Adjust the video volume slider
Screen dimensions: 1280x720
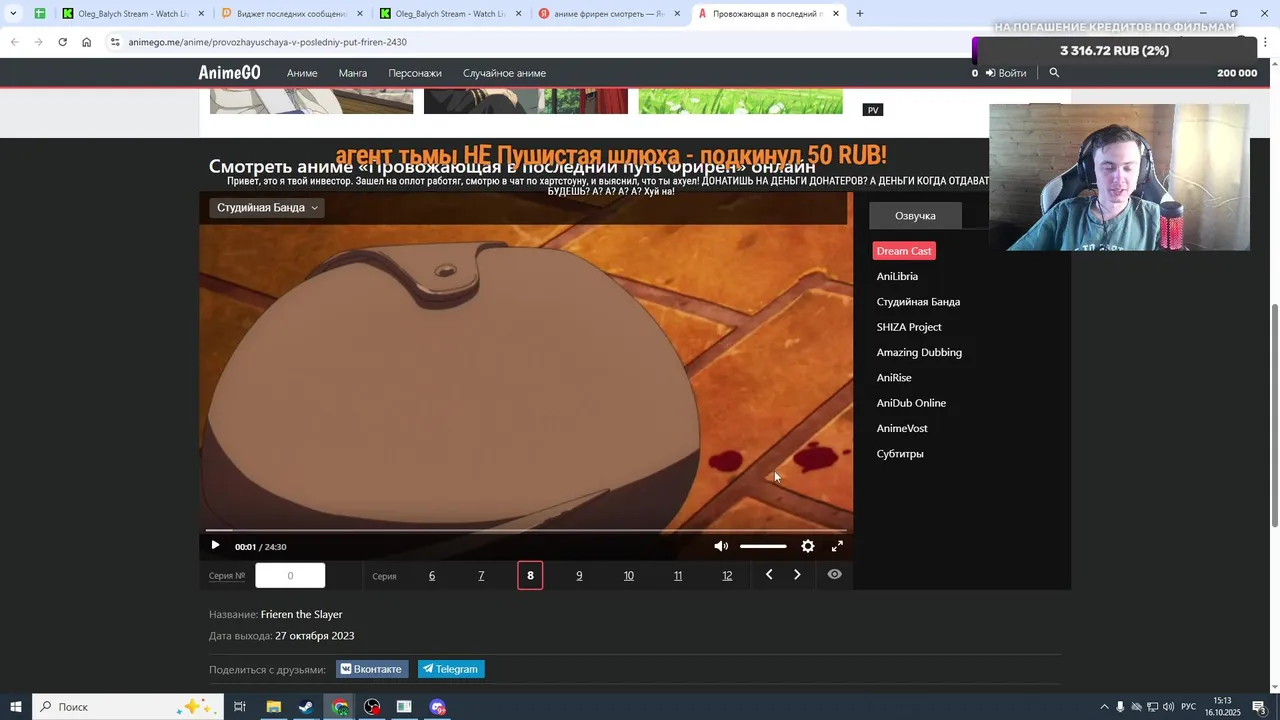tap(763, 546)
